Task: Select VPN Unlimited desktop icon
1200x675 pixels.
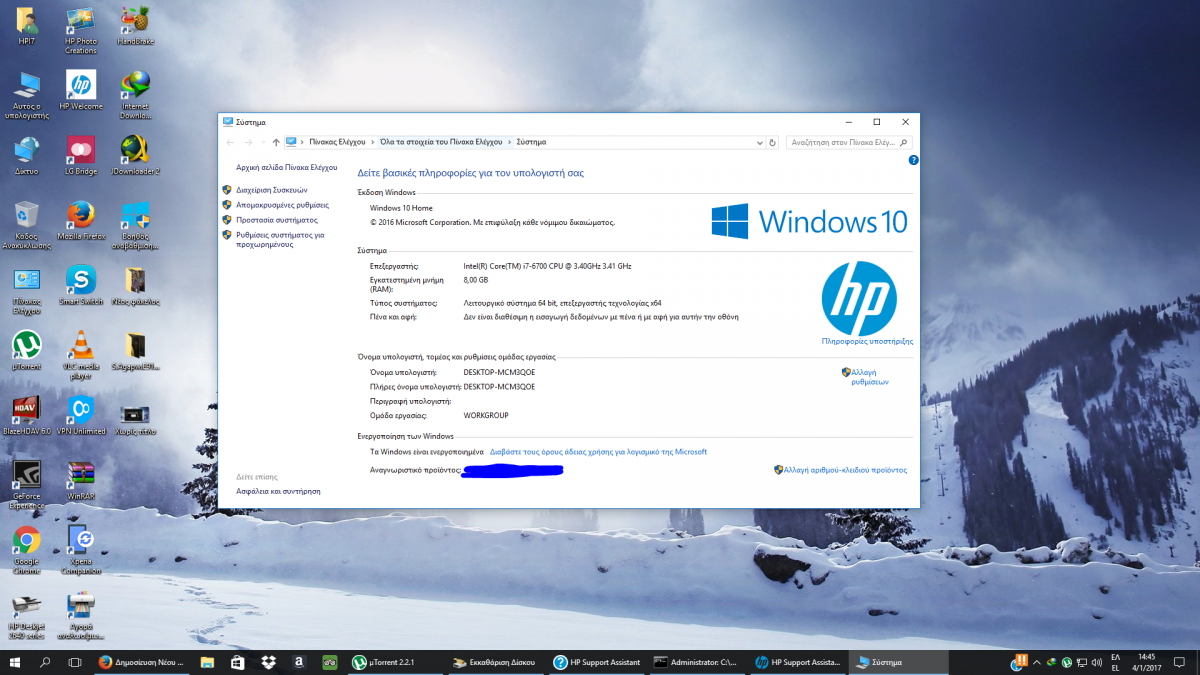Action: [81, 415]
